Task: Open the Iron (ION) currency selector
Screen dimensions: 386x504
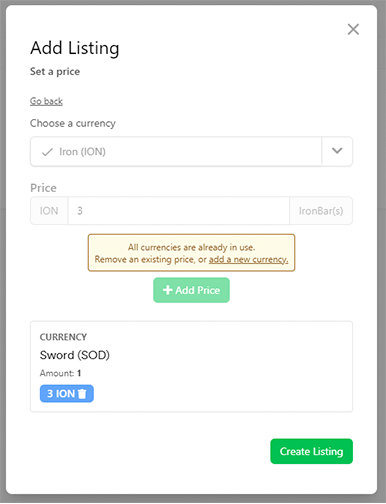Action: pos(191,151)
